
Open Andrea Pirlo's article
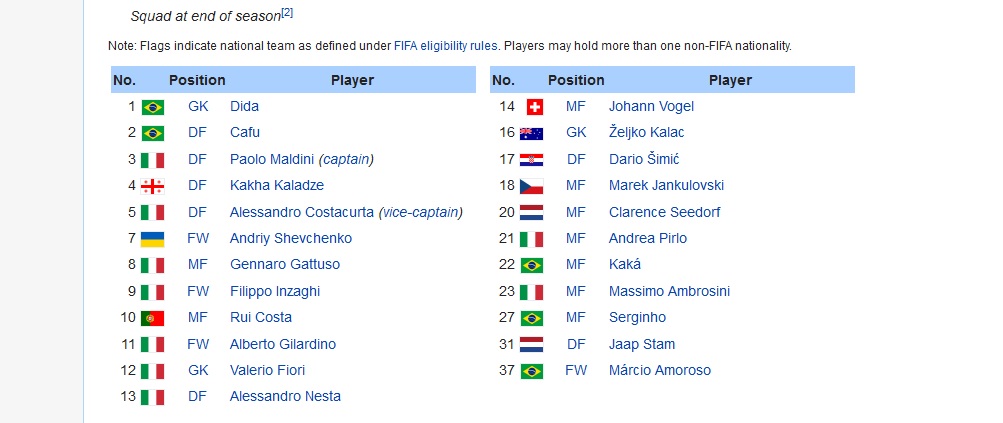(647, 238)
